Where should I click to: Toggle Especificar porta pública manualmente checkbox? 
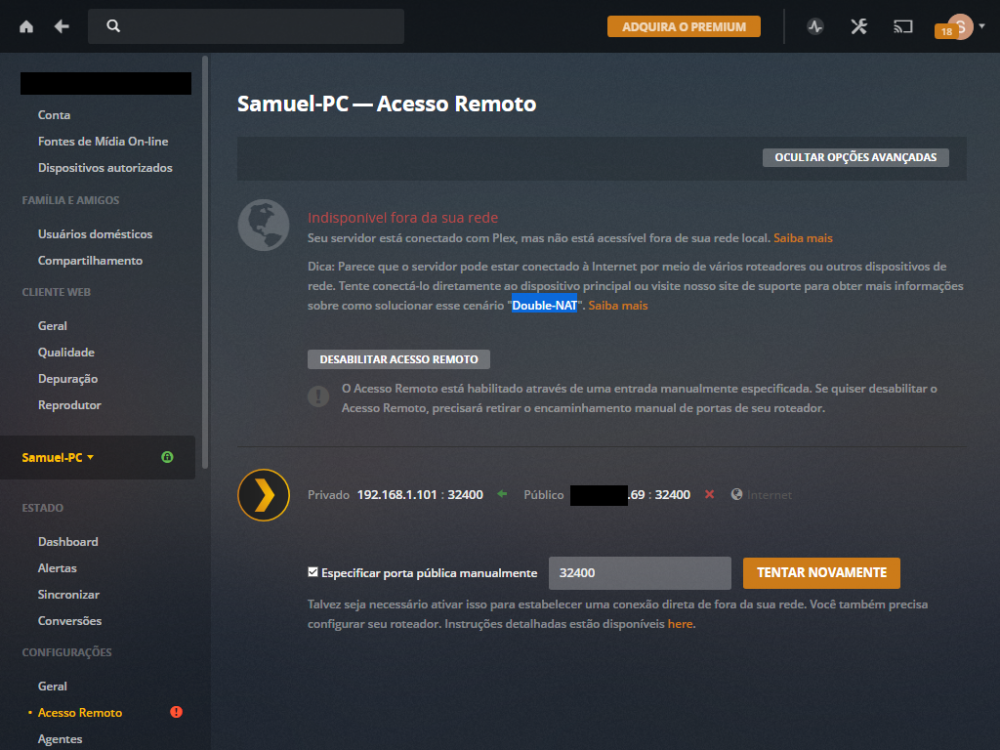coord(312,572)
